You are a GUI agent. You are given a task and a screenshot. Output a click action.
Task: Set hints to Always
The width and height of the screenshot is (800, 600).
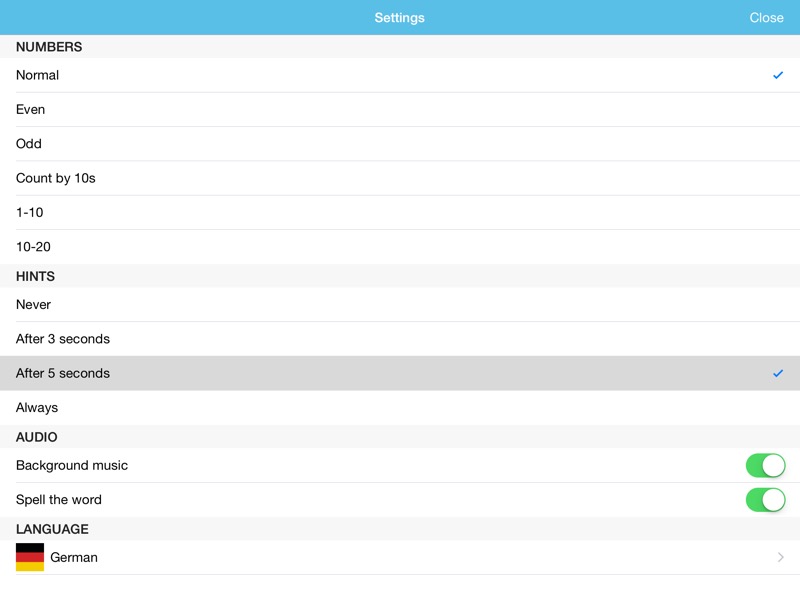[37, 407]
